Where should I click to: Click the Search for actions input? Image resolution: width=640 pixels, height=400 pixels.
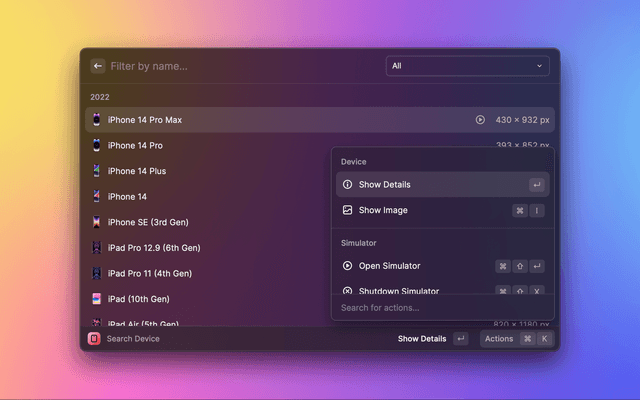pos(442,308)
